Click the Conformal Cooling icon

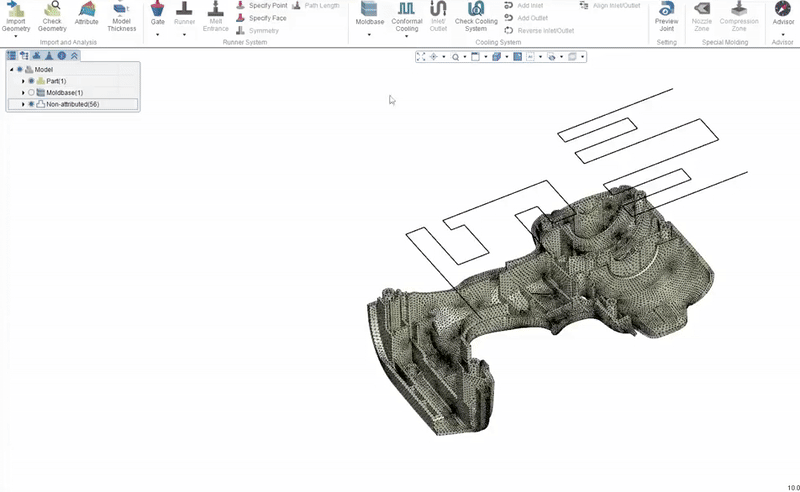[406, 9]
